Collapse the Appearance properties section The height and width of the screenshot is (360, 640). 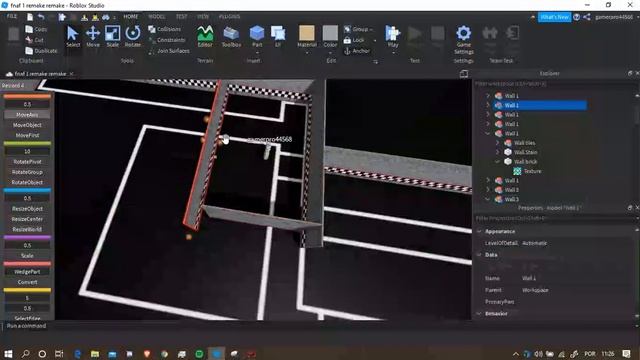[x=480, y=231]
